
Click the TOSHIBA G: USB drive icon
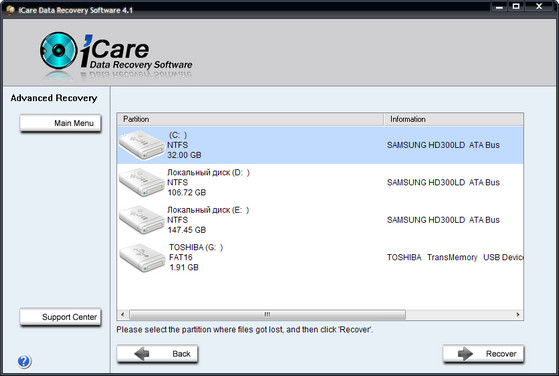142,257
